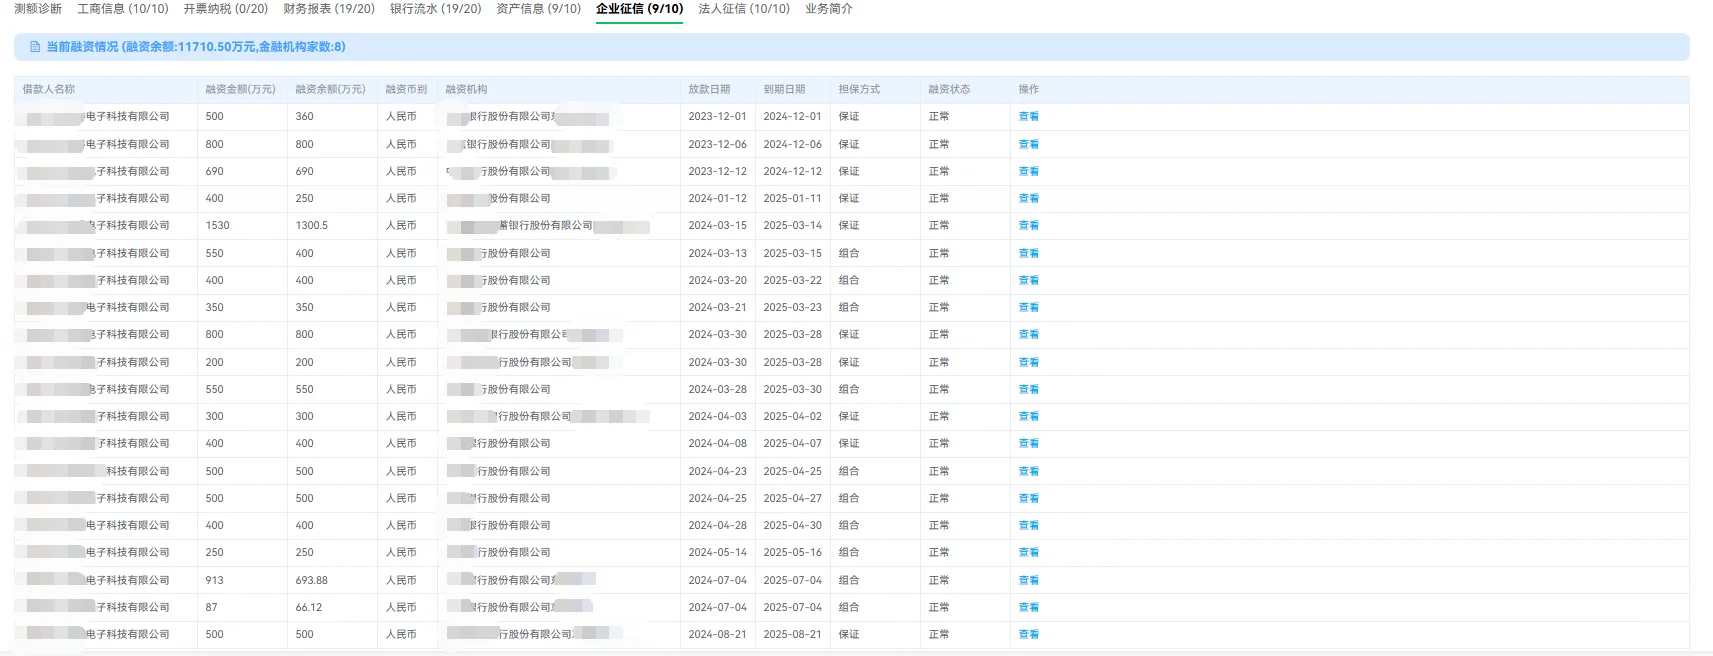The height and width of the screenshot is (656, 1713).
Task: Switch to the 资产信息 (9/10) tab
Action: [539, 9]
